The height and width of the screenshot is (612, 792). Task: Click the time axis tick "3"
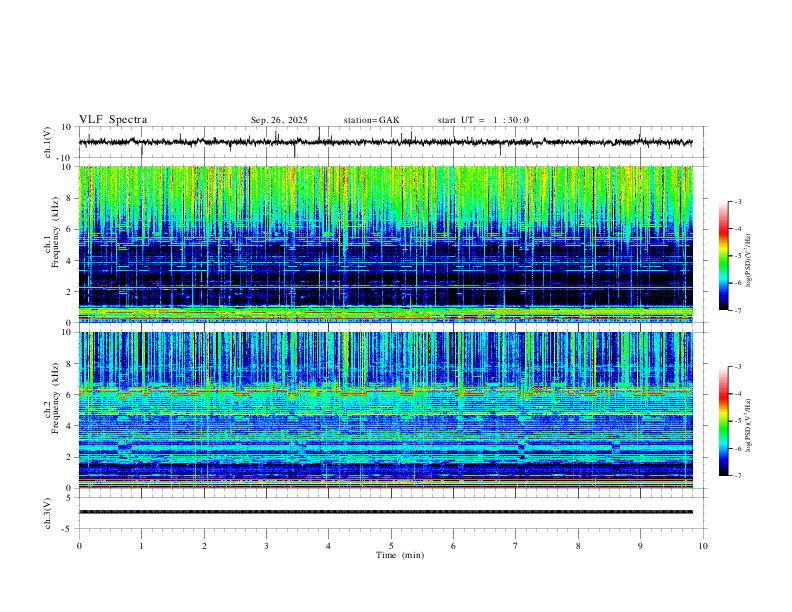point(266,546)
